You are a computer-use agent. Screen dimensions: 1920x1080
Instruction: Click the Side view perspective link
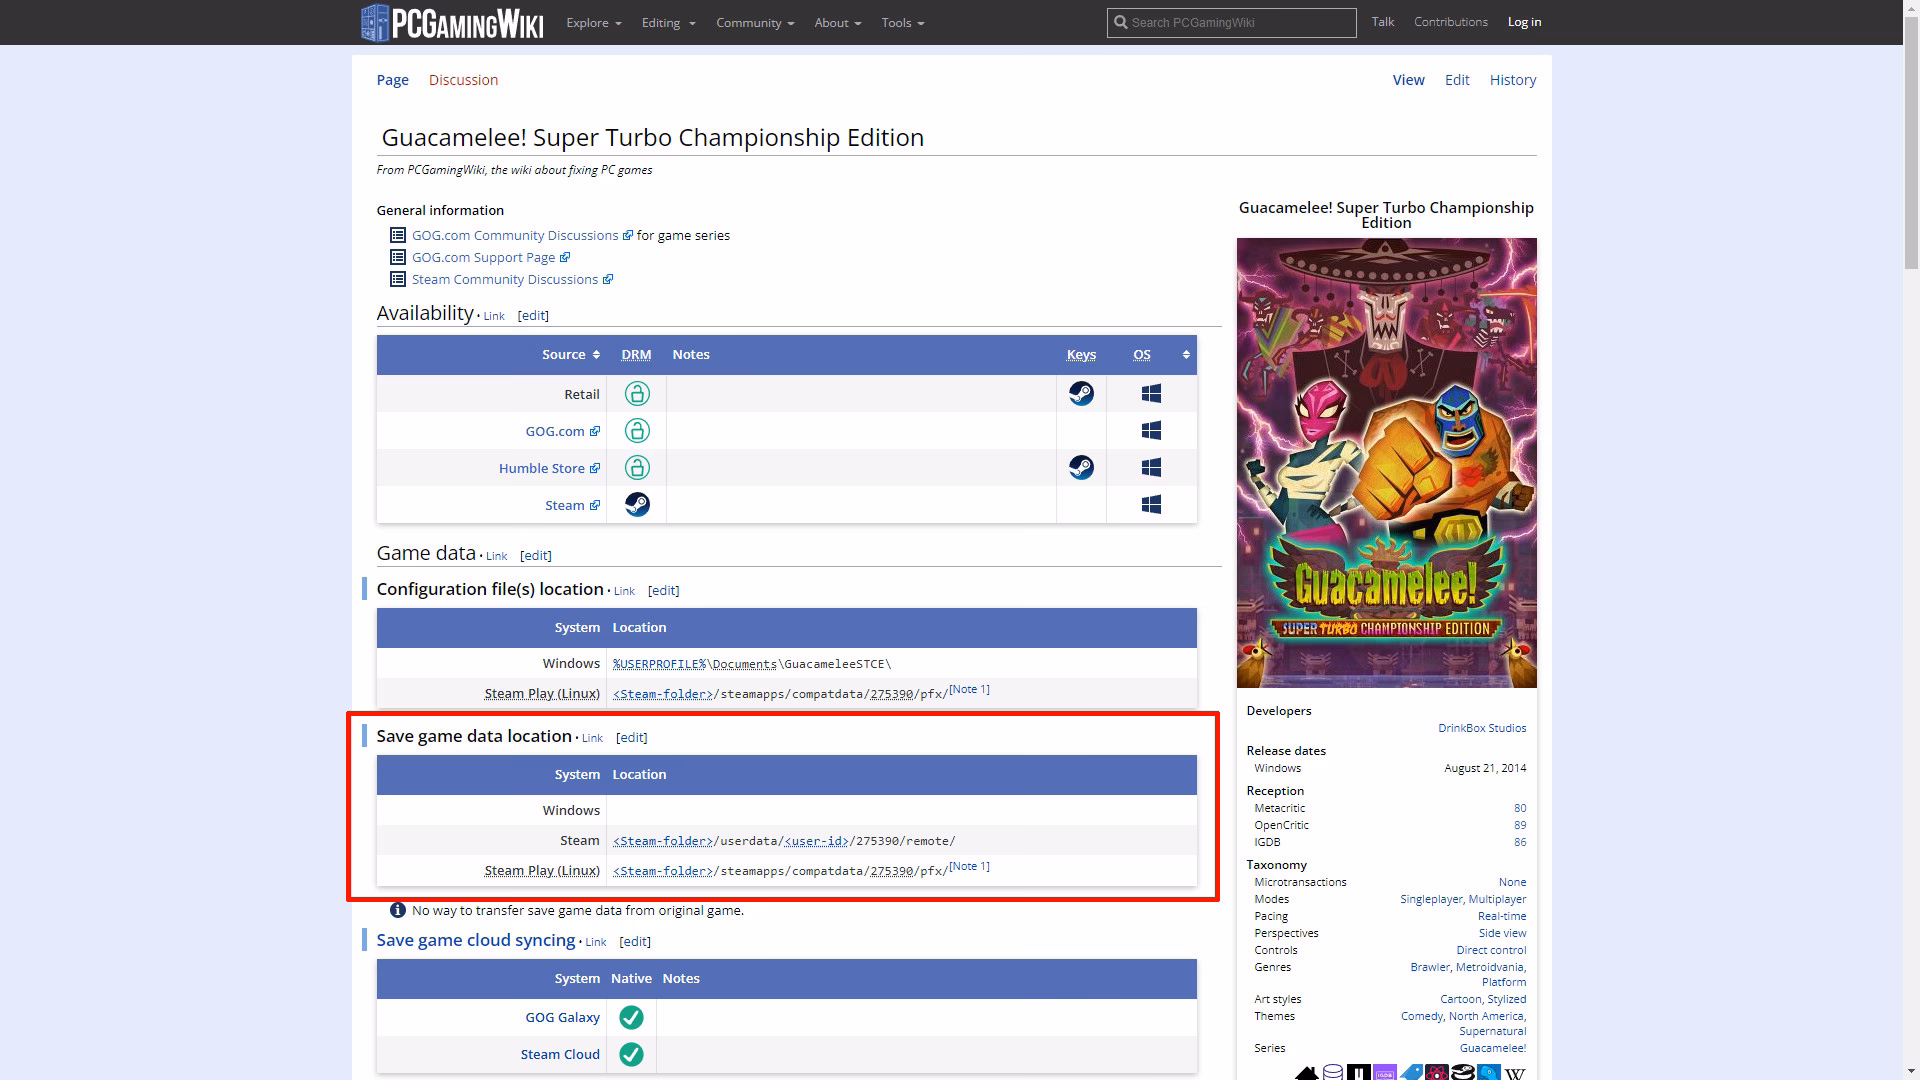(1502, 933)
